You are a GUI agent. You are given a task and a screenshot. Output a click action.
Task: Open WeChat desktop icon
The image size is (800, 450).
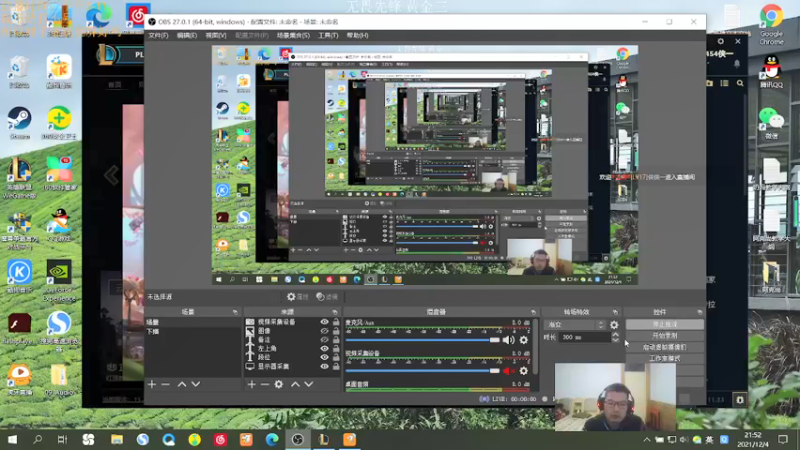tap(771, 123)
